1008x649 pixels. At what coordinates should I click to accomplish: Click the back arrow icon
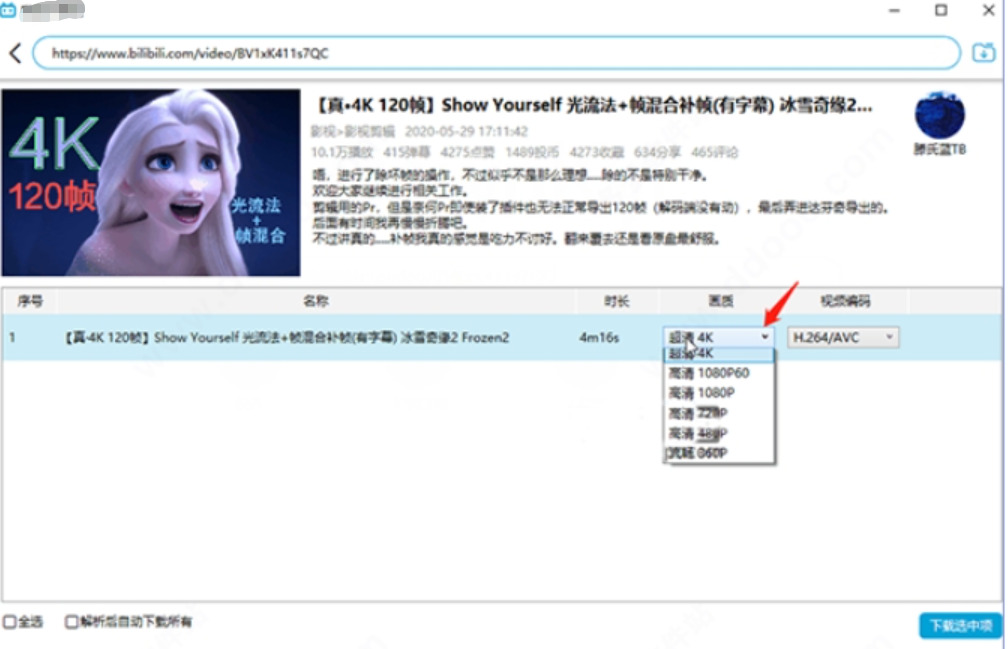click(x=15, y=53)
